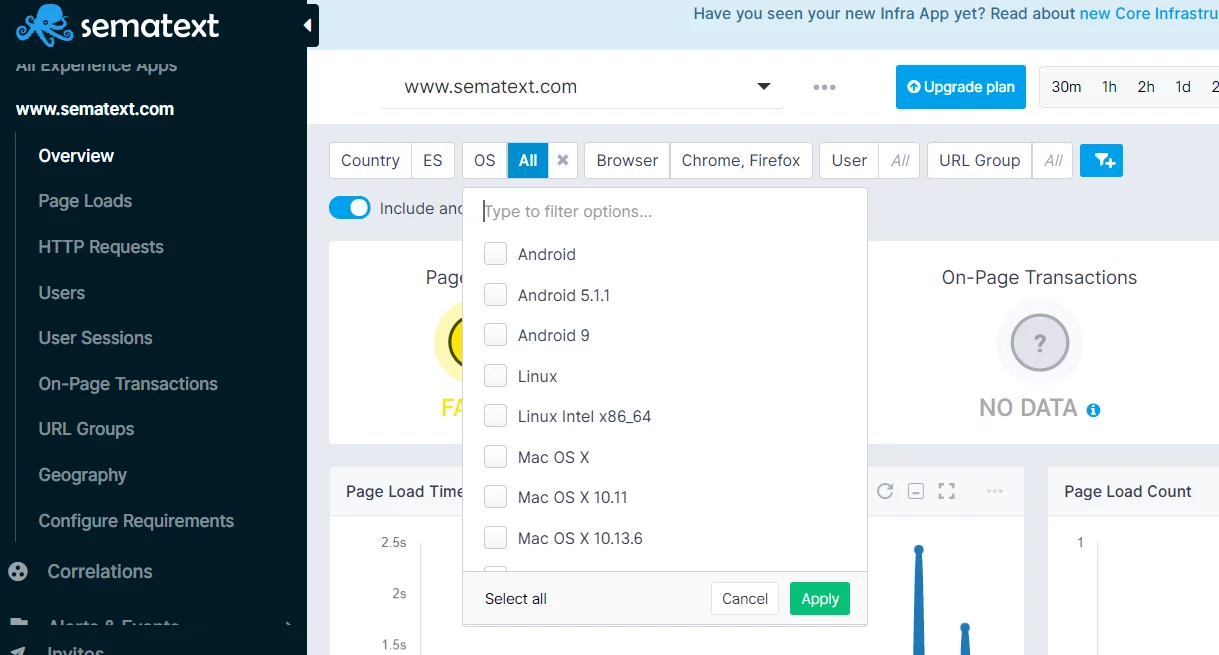Open the URL Group filter All value
1219x655 pixels.
[x=1053, y=160]
